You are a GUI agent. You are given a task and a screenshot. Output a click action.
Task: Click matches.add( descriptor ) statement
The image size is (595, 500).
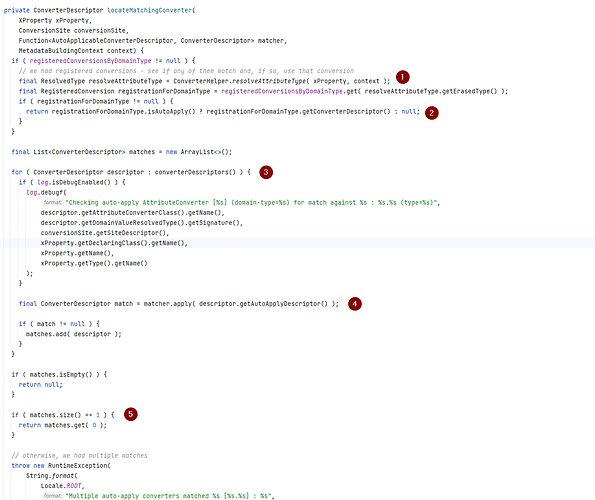[x=74, y=334]
